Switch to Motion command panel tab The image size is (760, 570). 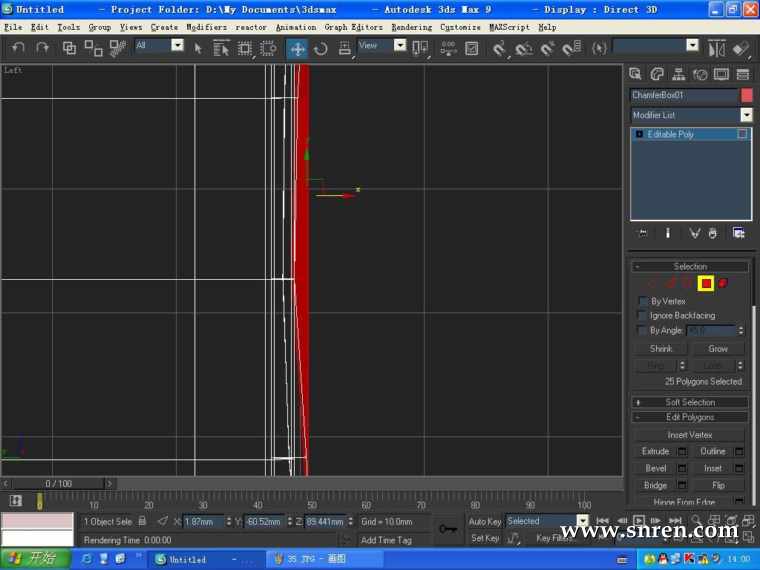[x=700, y=74]
